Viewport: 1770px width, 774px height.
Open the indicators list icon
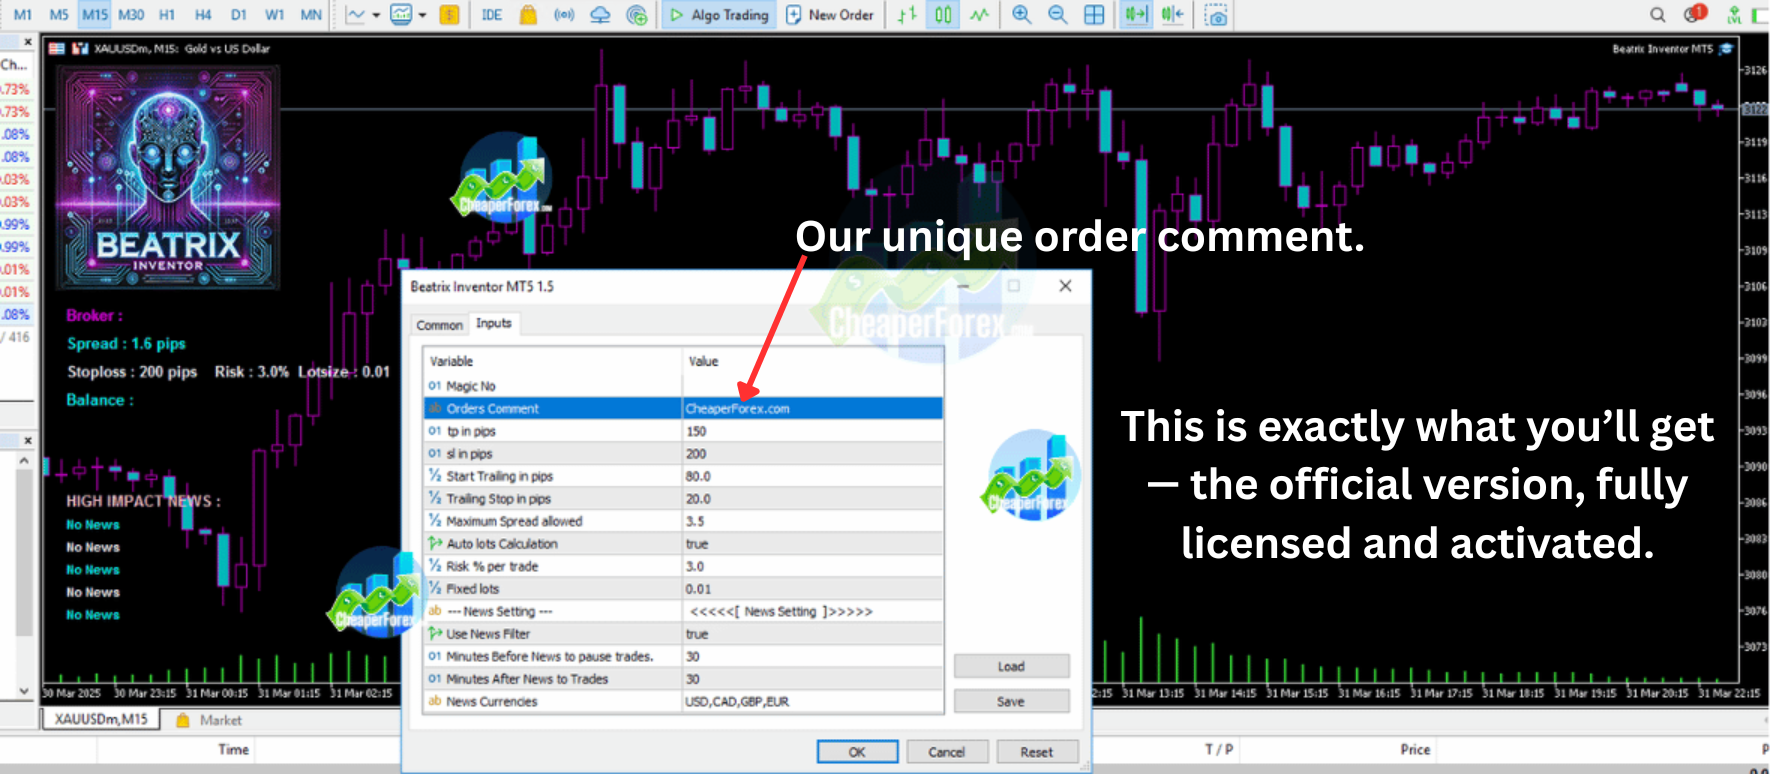coord(401,15)
